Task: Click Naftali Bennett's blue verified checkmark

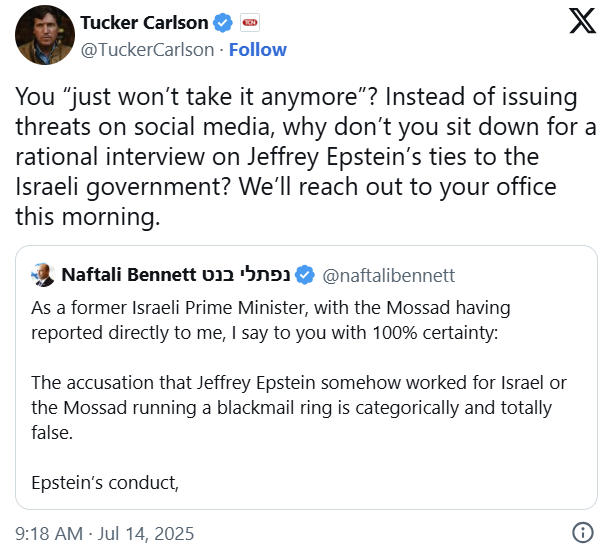Action: pos(305,275)
